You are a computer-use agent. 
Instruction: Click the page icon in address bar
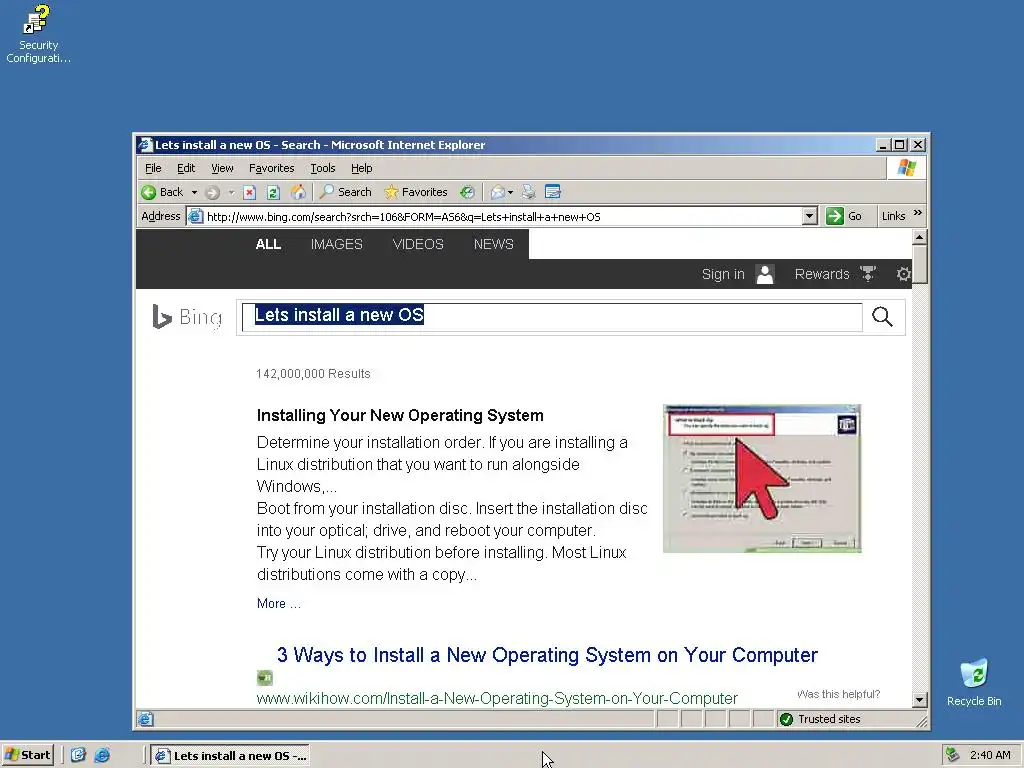(x=195, y=217)
